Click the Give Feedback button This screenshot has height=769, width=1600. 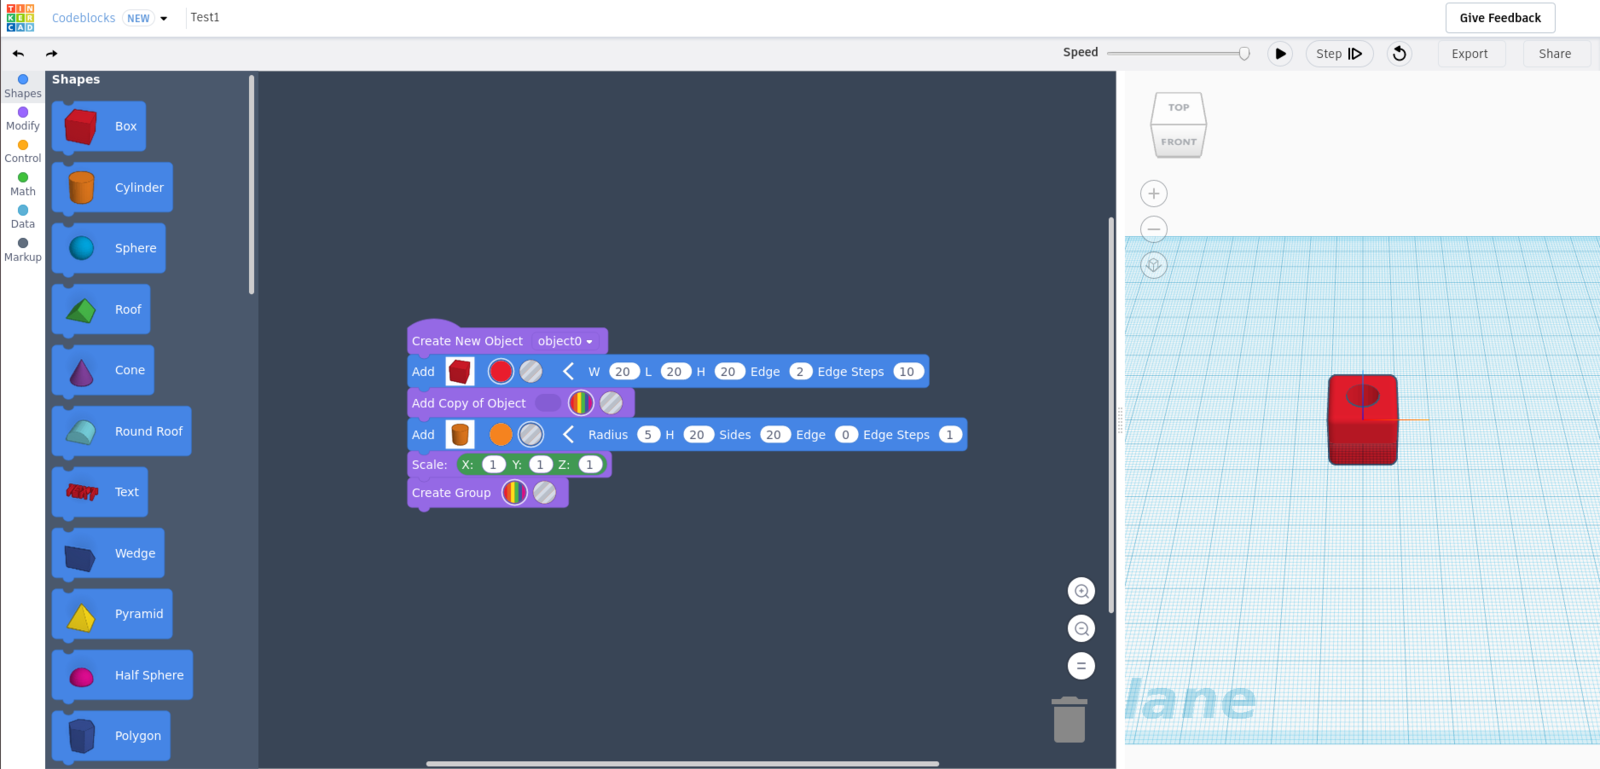[x=1499, y=18]
